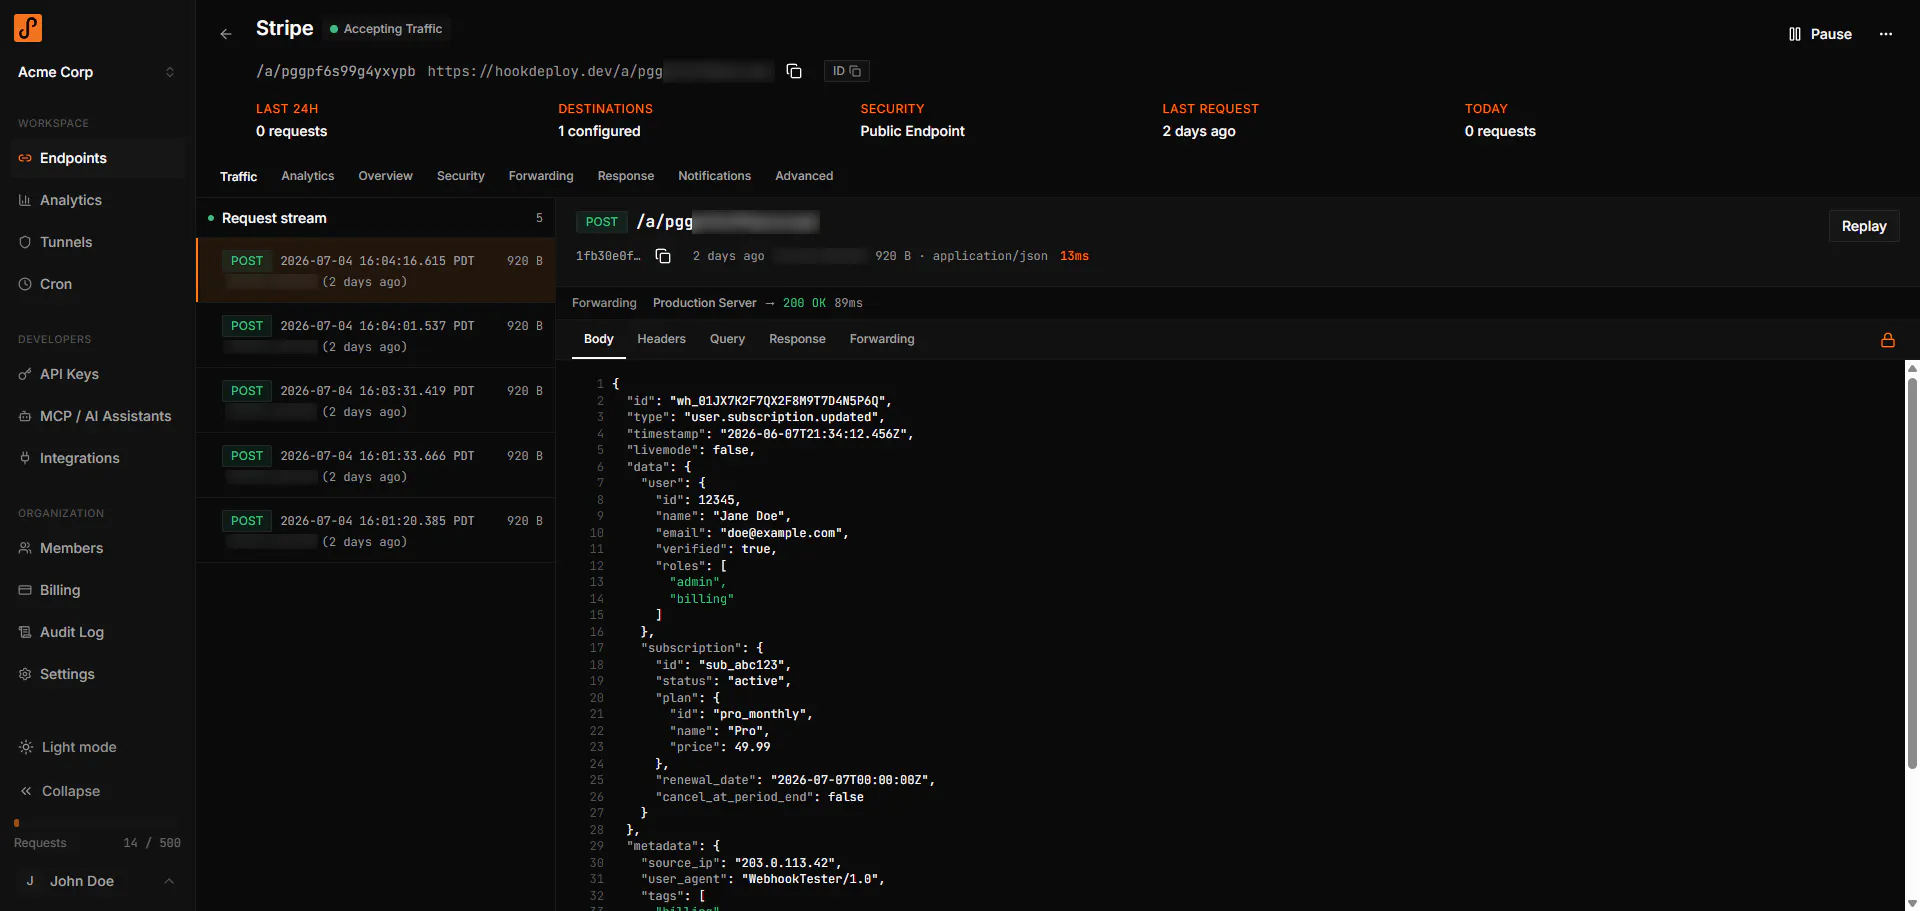Click the API Keys key icon

(x=25, y=374)
